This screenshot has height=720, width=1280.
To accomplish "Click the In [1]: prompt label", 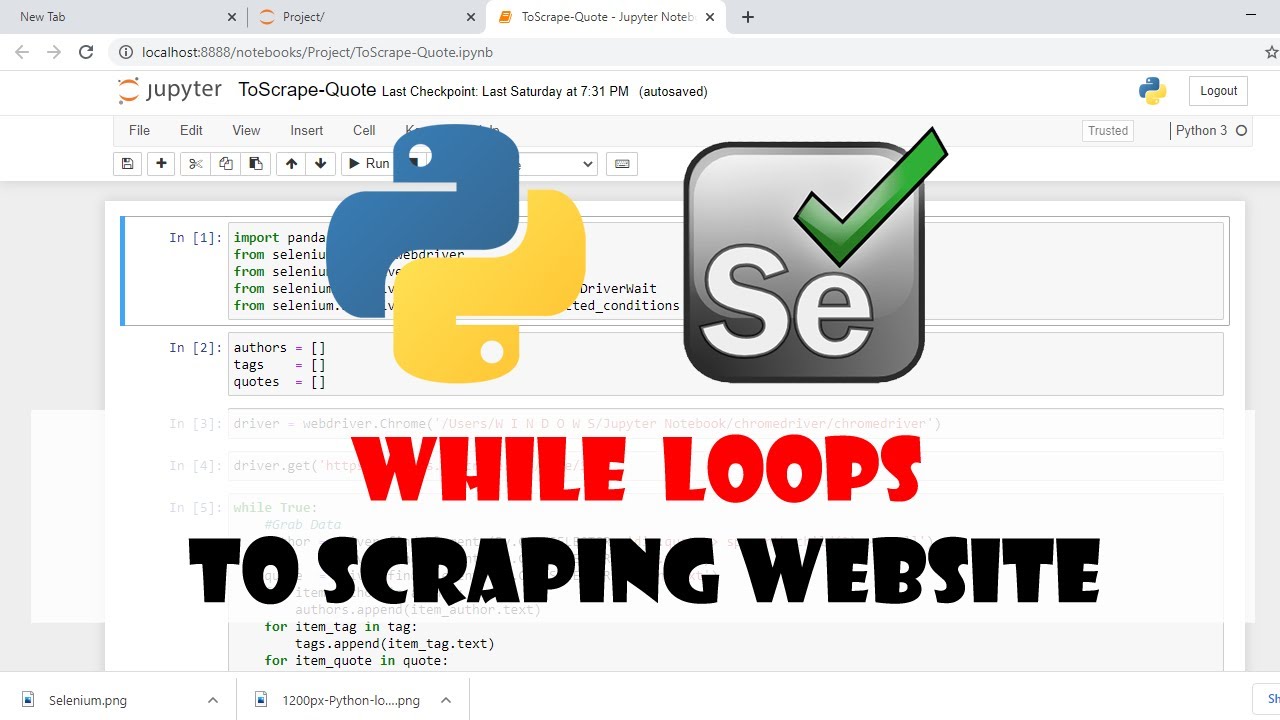I will click(x=196, y=237).
